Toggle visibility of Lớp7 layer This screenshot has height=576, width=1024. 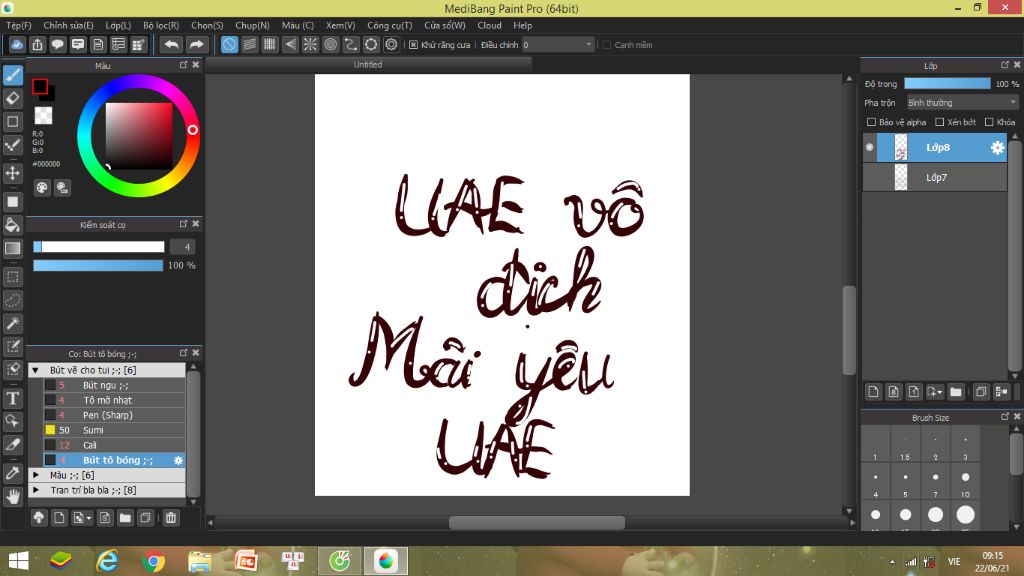pos(870,178)
